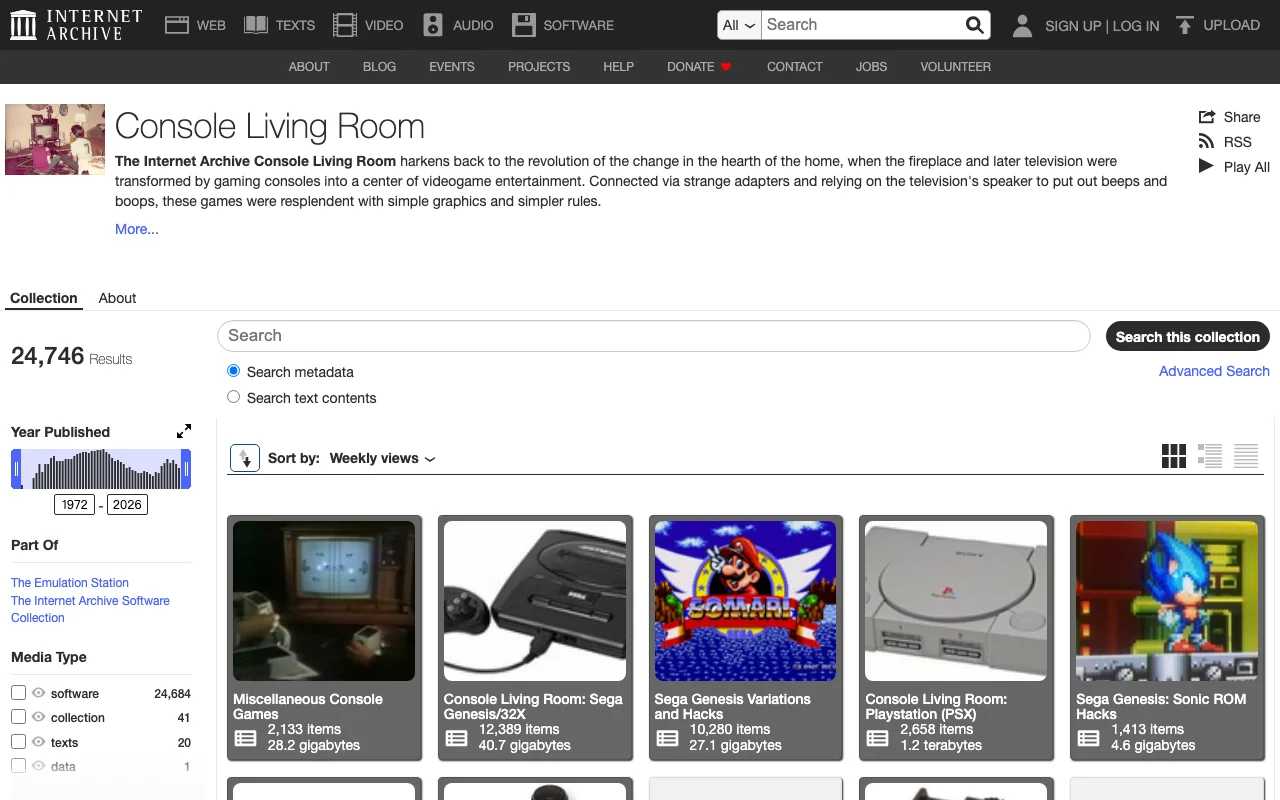The height and width of the screenshot is (800, 1280).
Task: Click the 2026 end year field
Action: 127,505
